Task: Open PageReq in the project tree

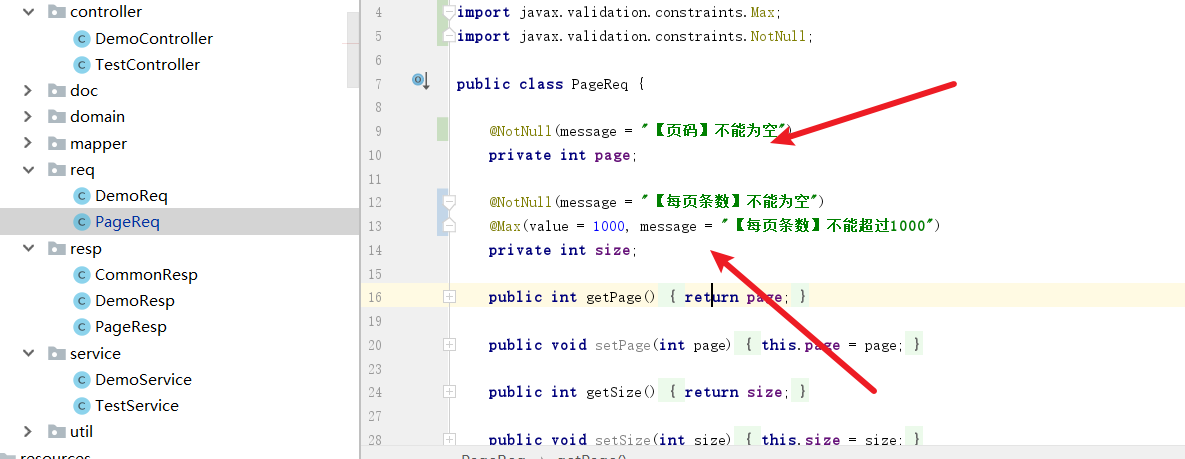Action: pyautogui.click(x=127, y=222)
